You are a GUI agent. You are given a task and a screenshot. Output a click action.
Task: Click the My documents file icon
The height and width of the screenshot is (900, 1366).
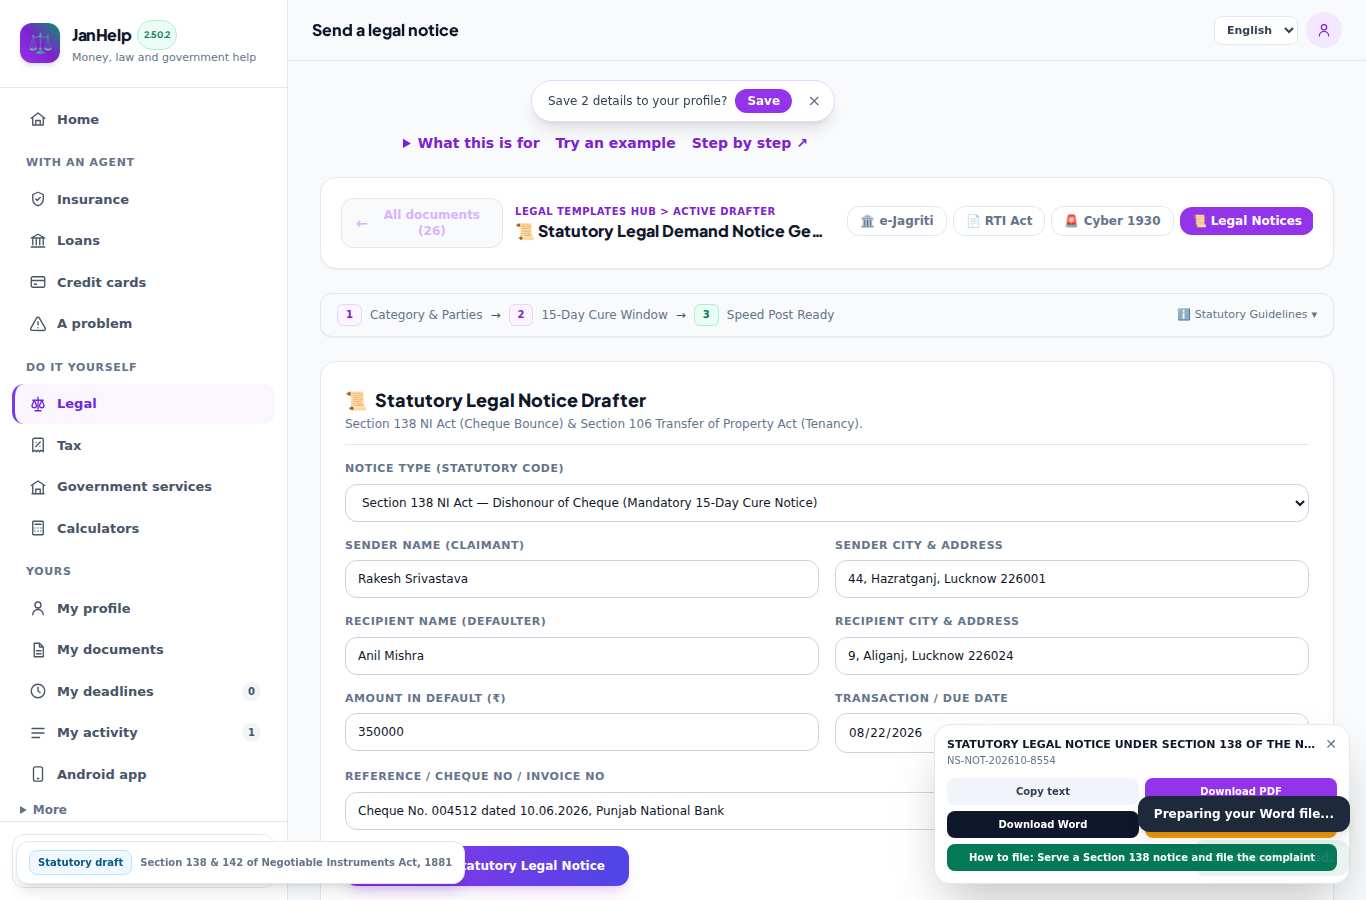38,650
